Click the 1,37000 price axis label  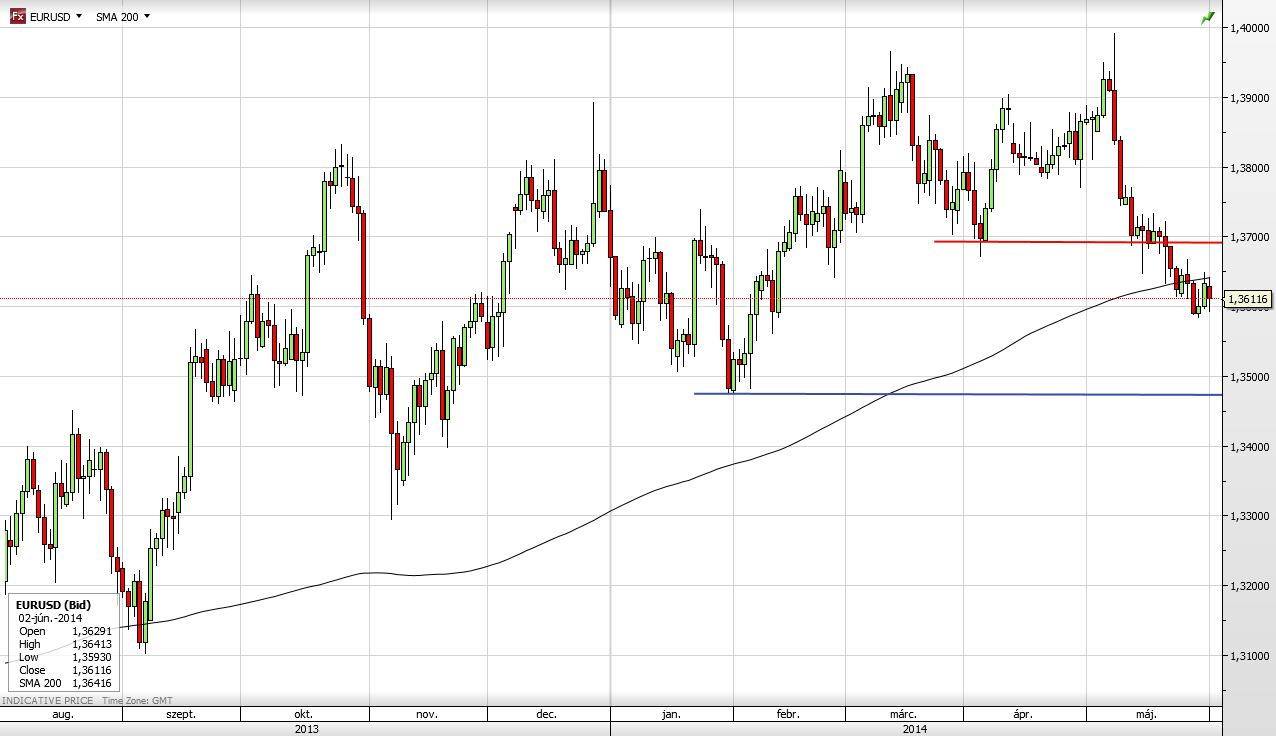point(1249,238)
